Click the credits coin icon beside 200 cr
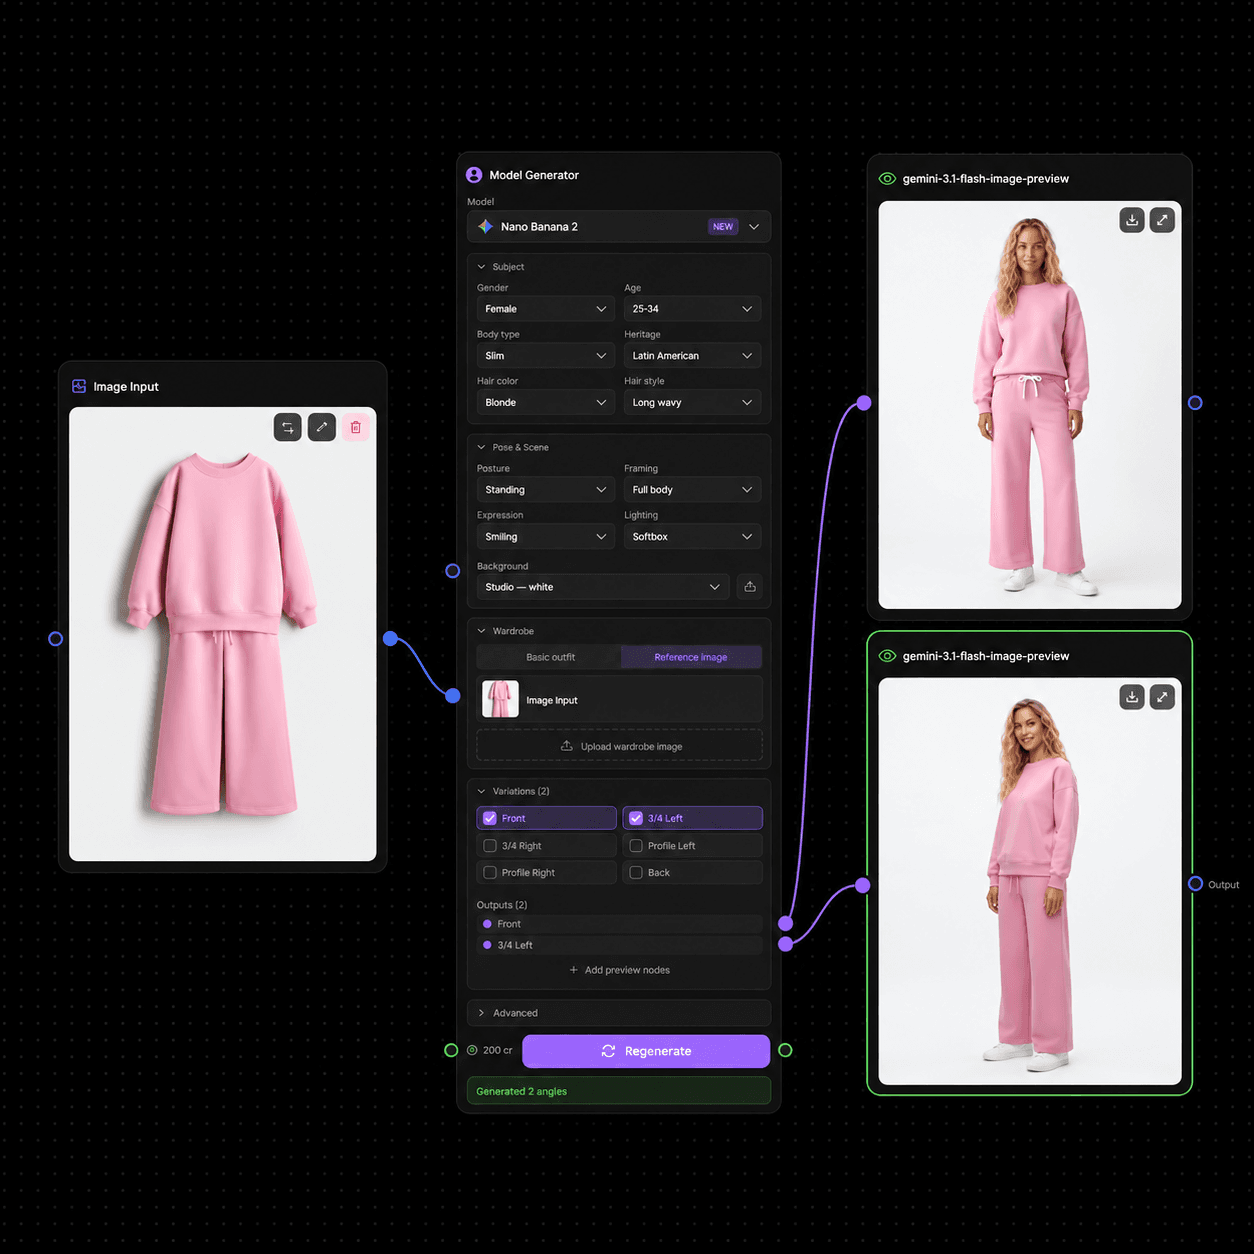1254x1254 pixels. pyautogui.click(x=473, y=1050)
